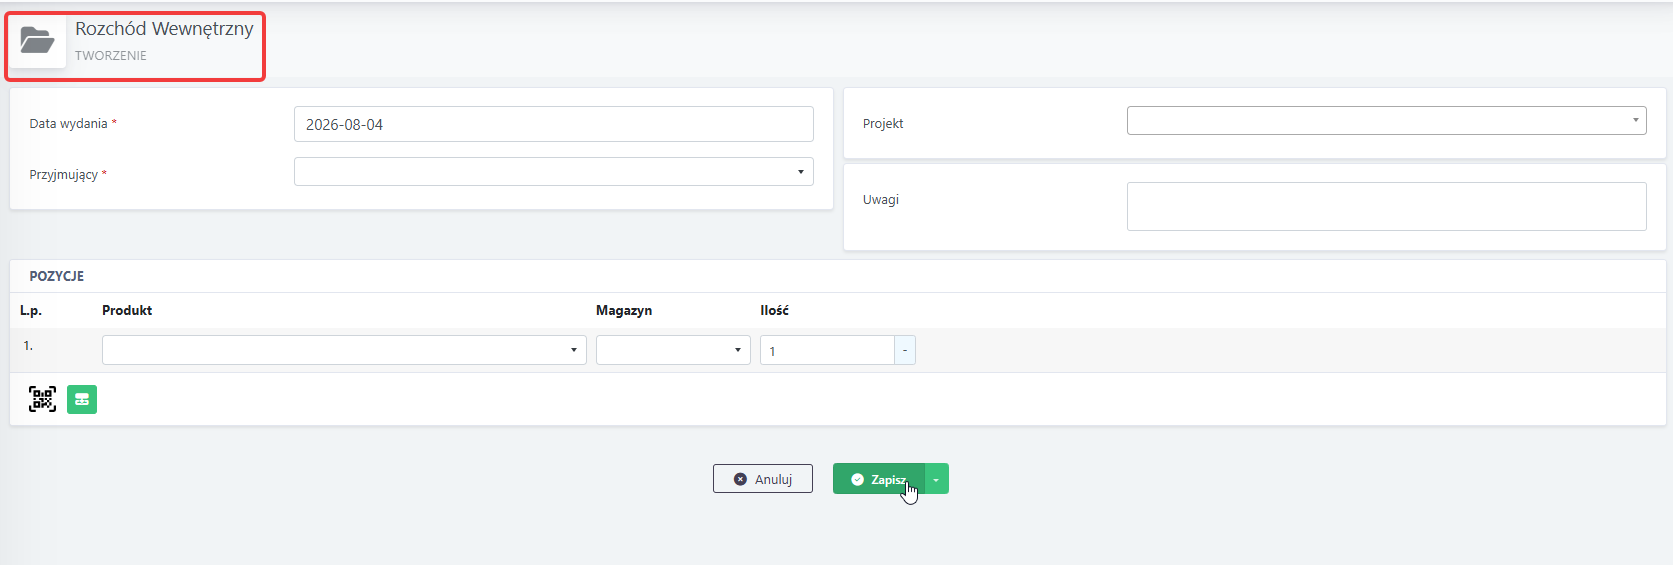
Task: Choose a warehouse in Magazyn dropdown
Action: pos(673,350)
